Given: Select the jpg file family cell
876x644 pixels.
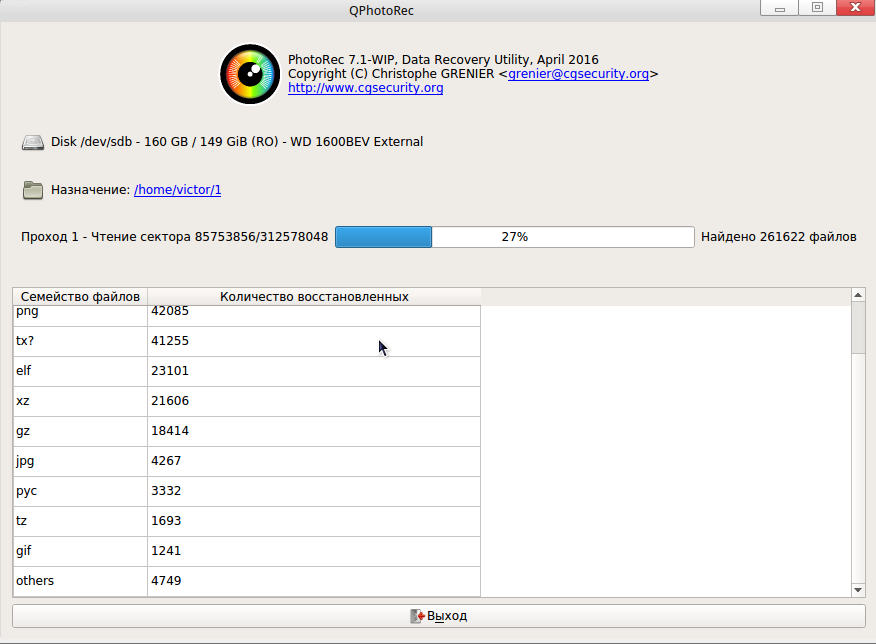Looking at the screenshot, I should tap(80, 461).
